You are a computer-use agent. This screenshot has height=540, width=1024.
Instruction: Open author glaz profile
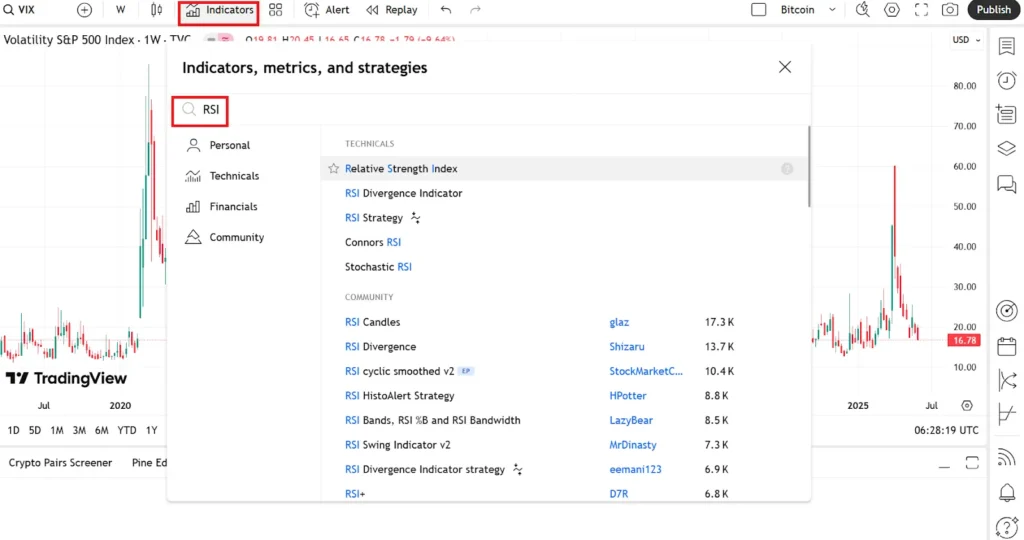[619, 322]
